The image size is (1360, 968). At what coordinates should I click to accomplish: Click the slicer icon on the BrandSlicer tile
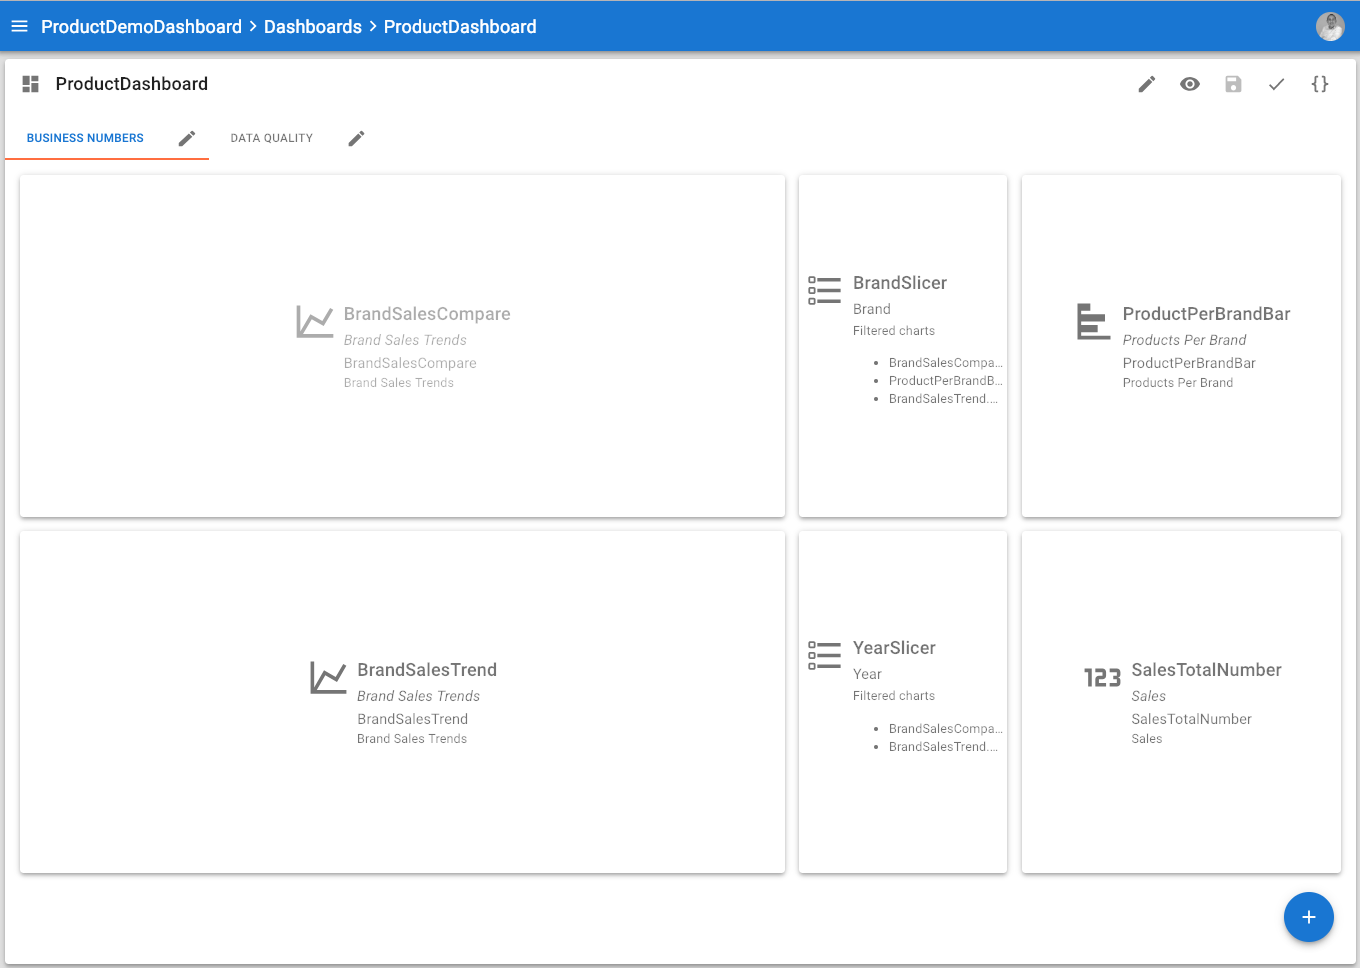(824, 290)
